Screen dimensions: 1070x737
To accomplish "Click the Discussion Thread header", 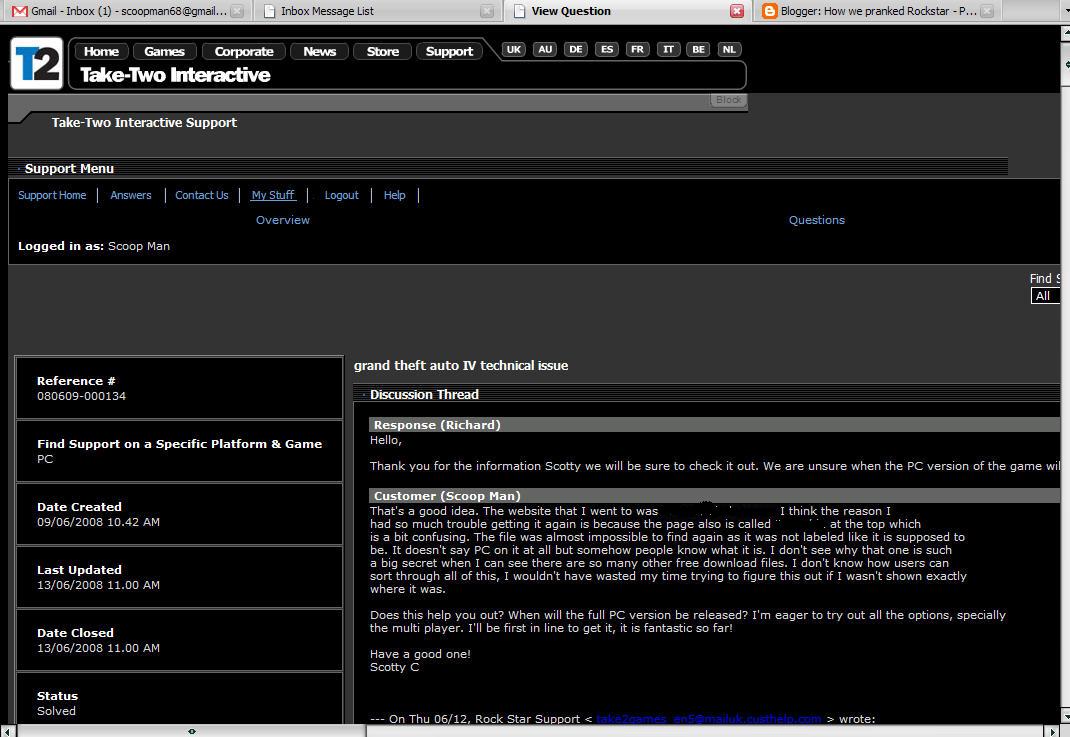I will click(424, 394).
